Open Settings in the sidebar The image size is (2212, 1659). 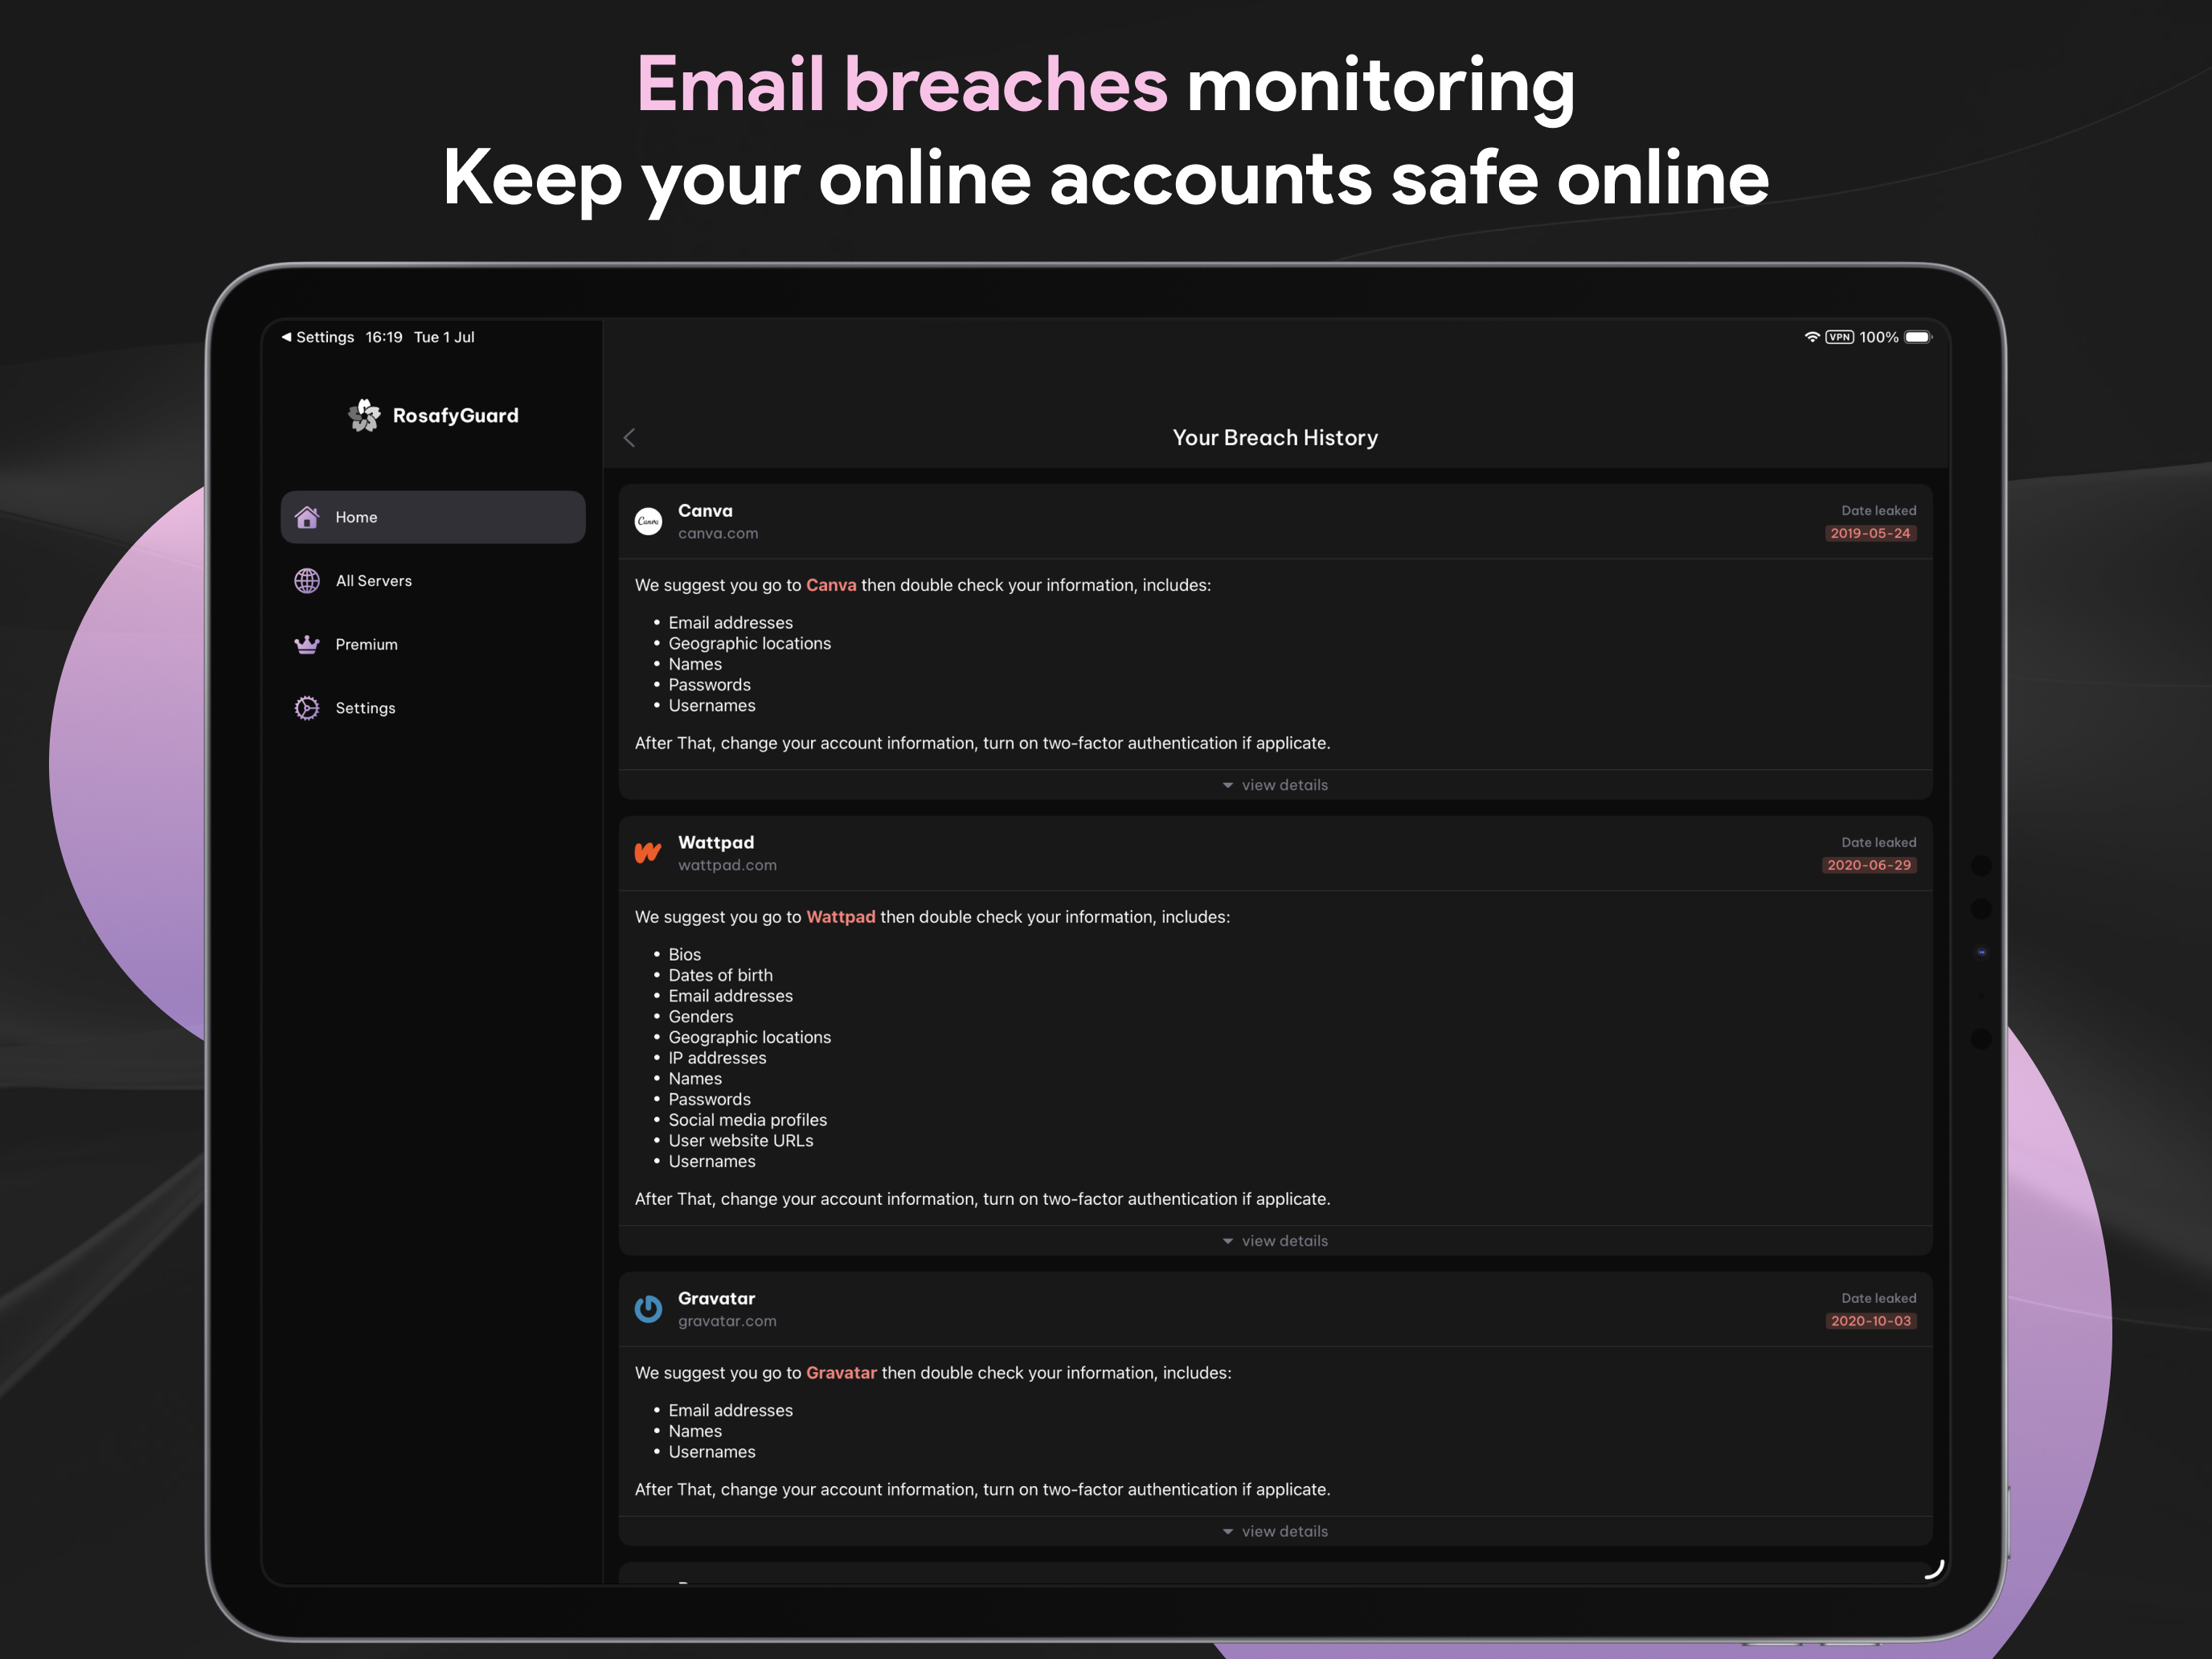click(433, 708)
